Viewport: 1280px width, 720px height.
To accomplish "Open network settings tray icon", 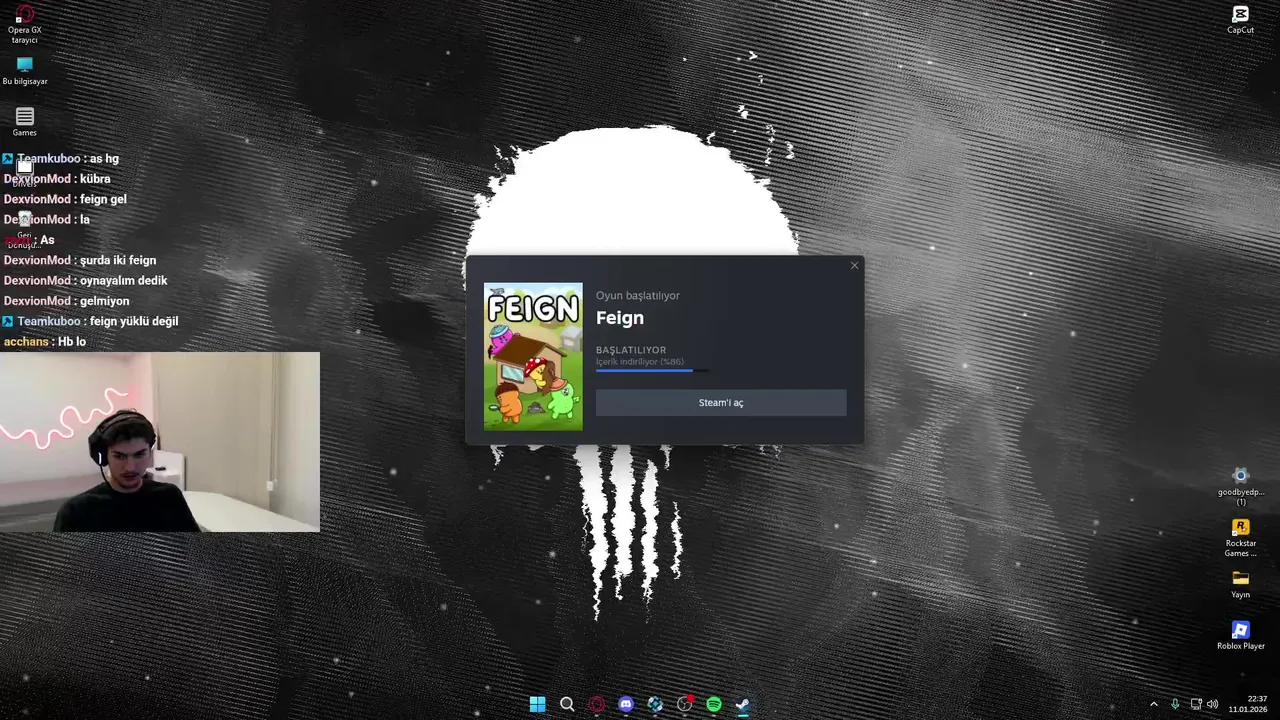I will 1196,704.
